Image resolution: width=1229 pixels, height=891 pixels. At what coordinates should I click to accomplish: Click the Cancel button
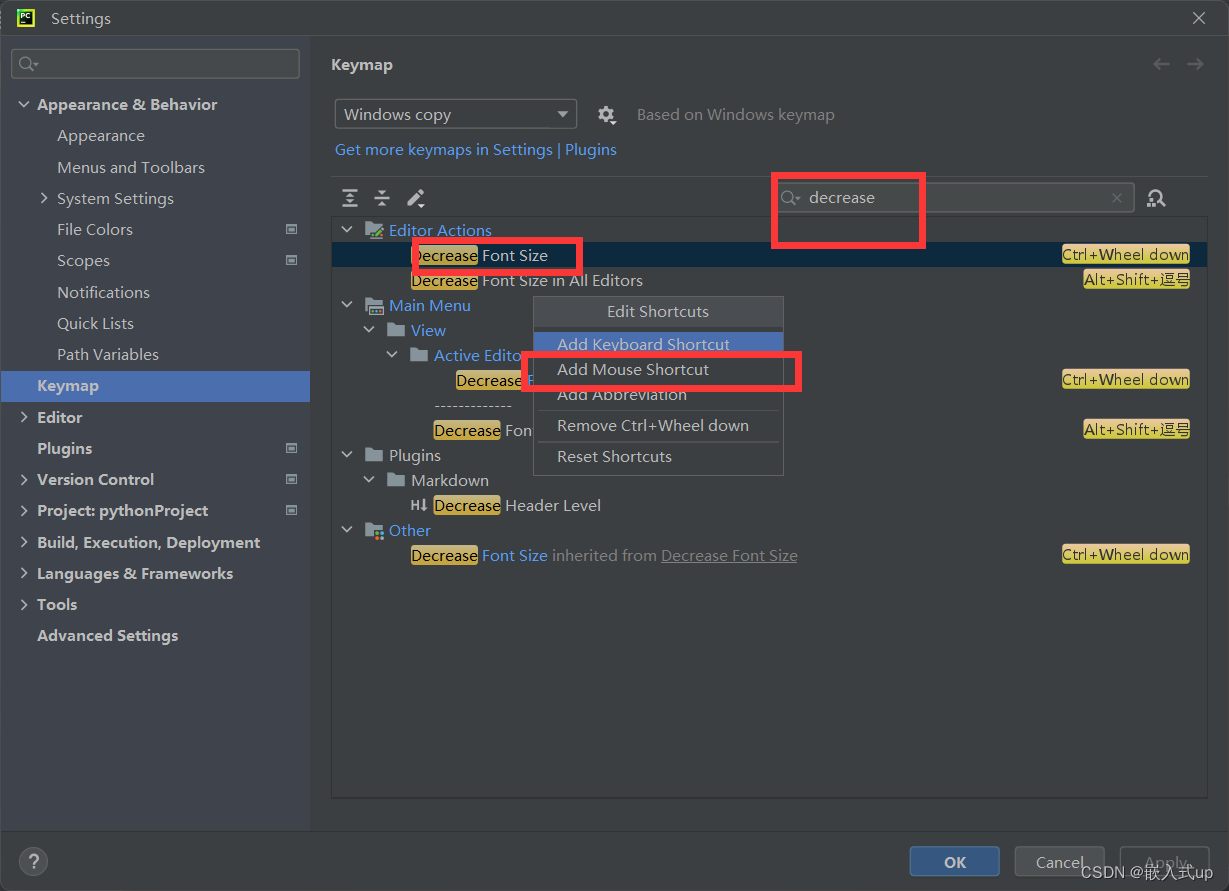click(1060, 862)
